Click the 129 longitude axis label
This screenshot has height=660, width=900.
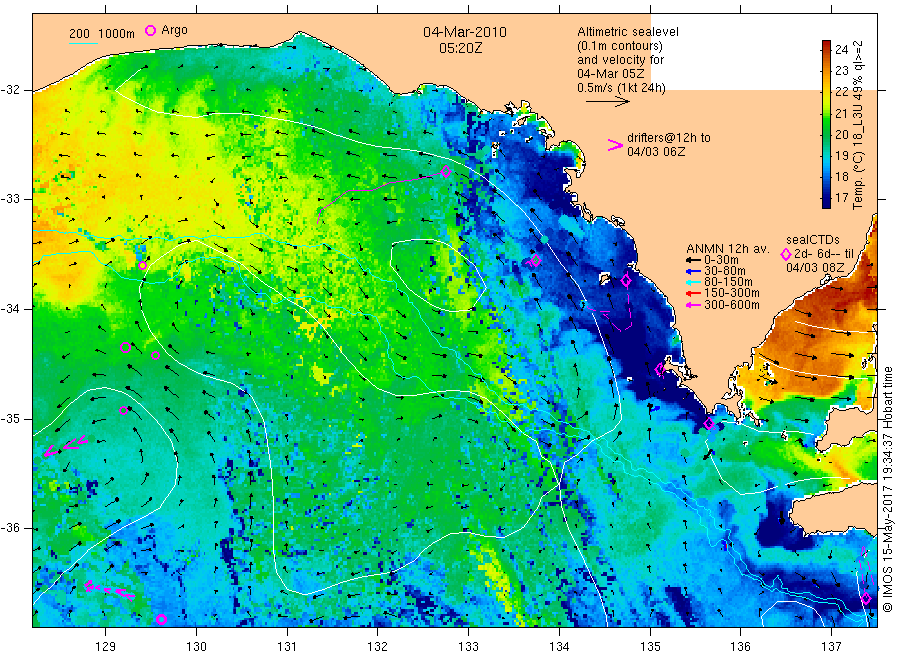point(106,647)
